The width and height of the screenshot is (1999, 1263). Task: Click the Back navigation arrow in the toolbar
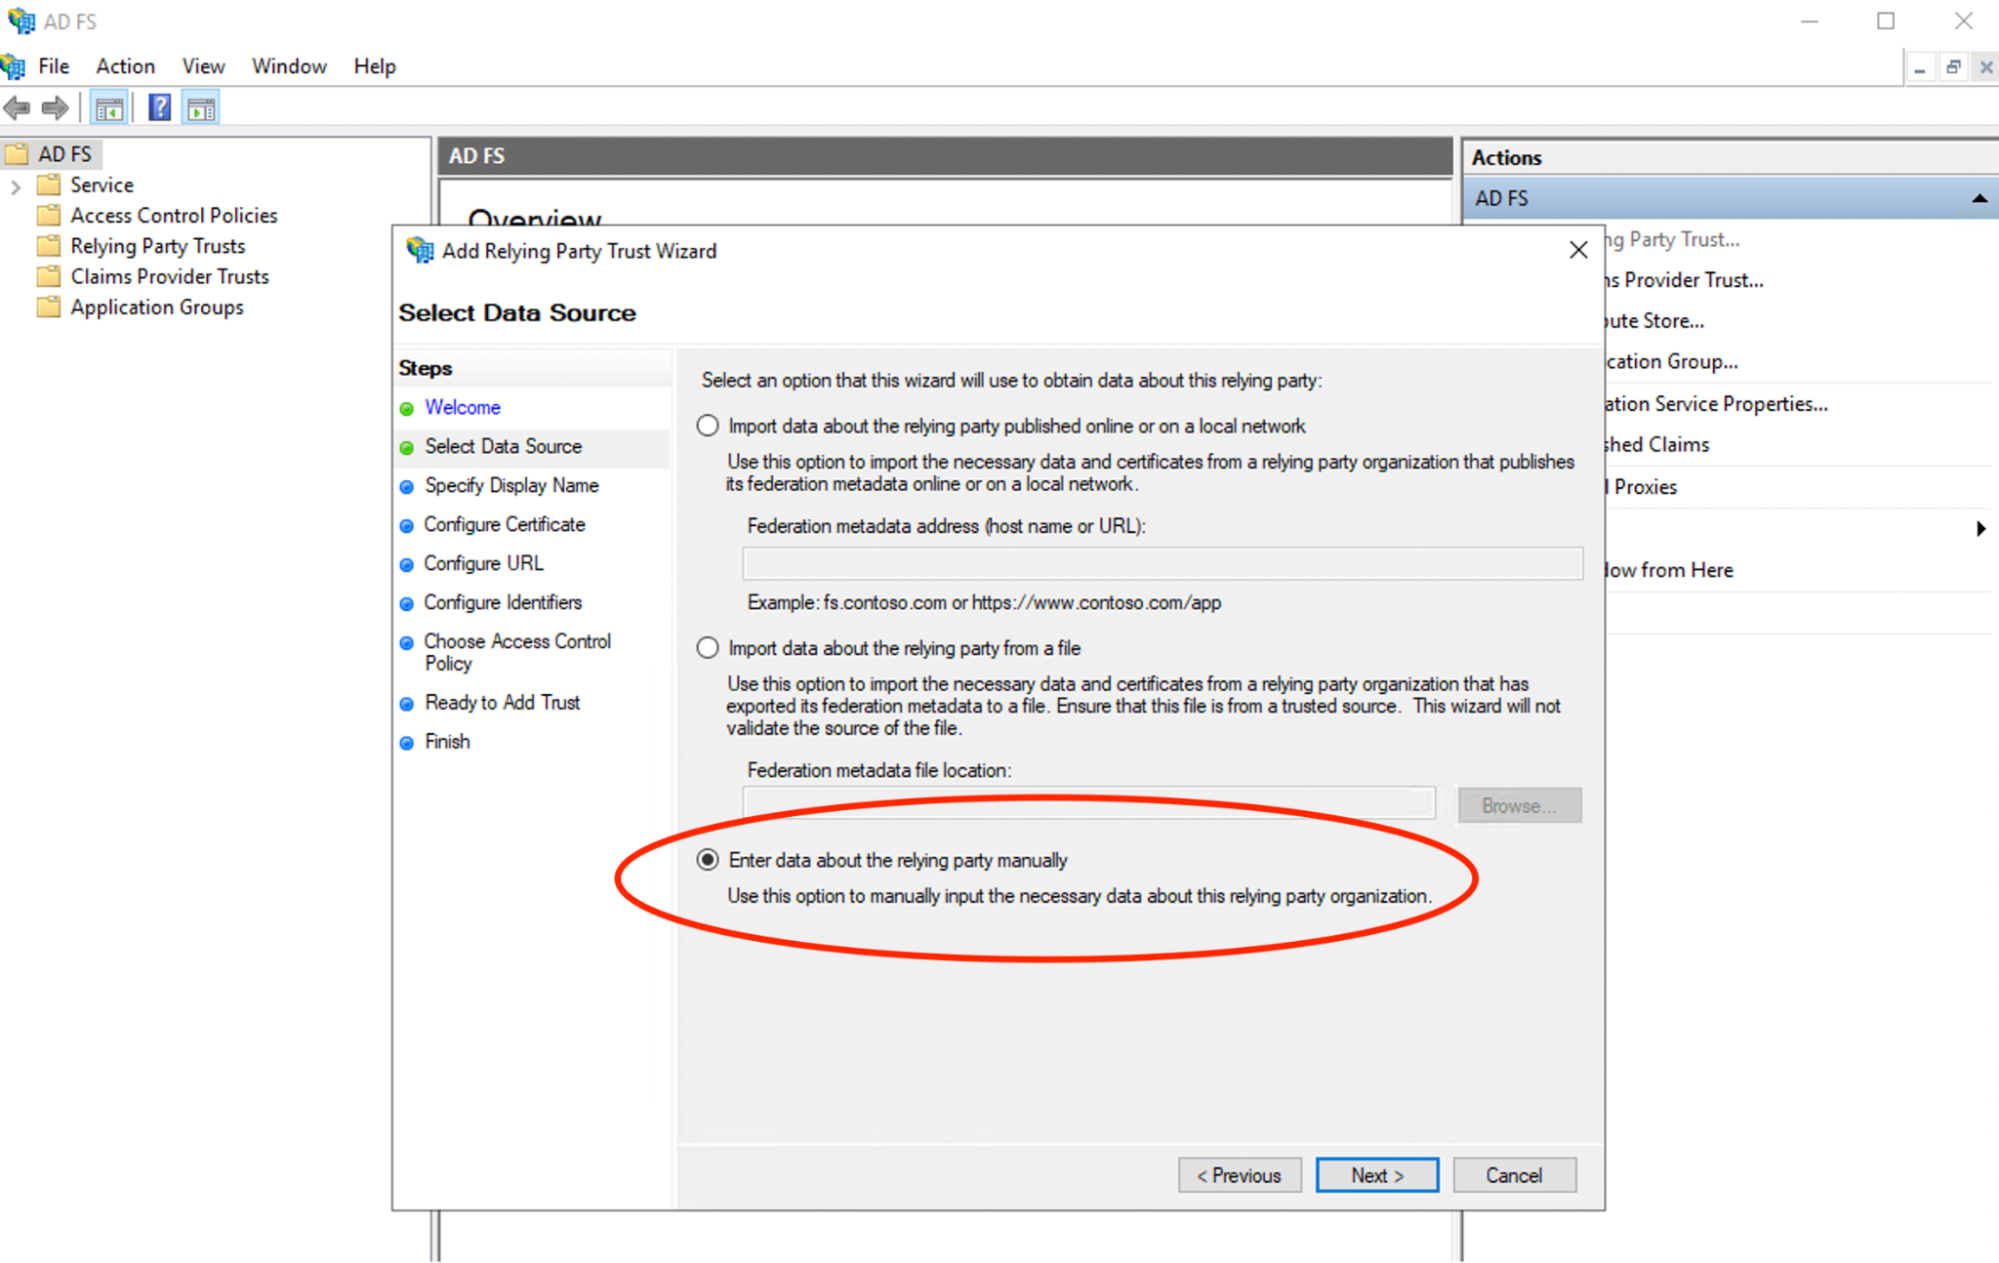[16, 107]
